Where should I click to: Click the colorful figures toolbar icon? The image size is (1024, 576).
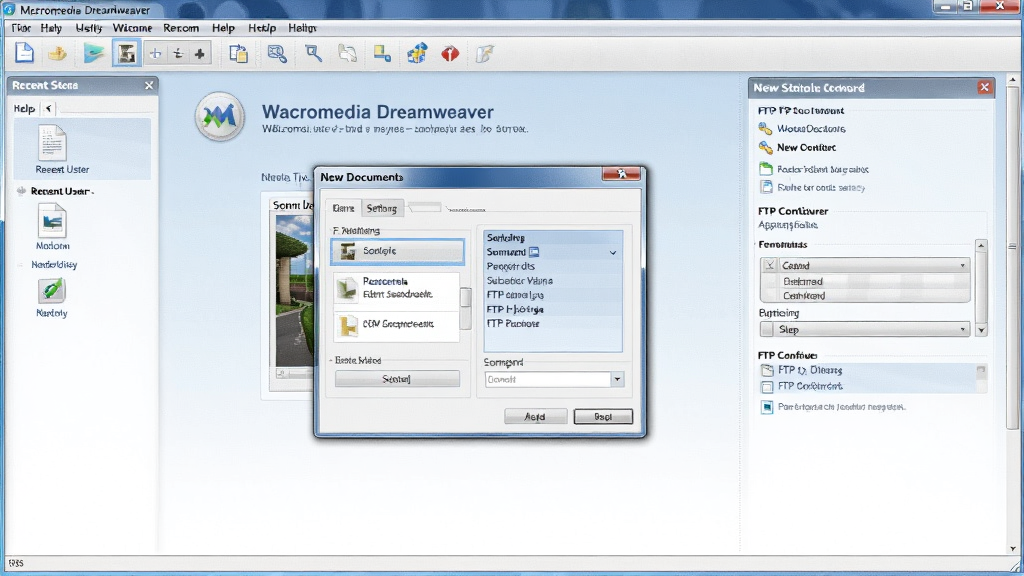(417, 54)
